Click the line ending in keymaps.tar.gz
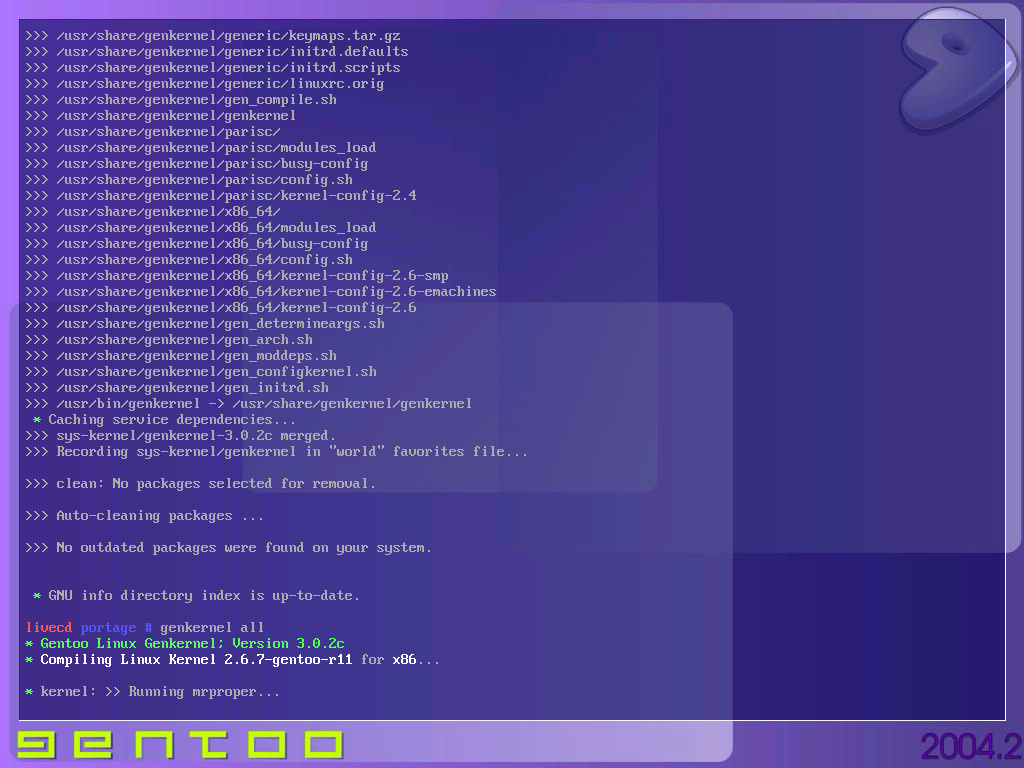The height and width of the screenshot is (768, 1024). 213,36
